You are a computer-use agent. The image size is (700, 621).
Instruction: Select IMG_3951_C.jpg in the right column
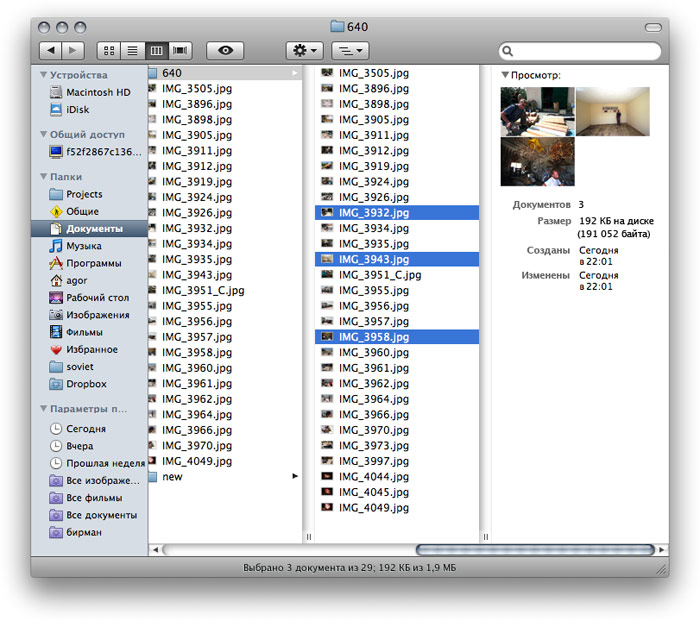tap(378, 275)
